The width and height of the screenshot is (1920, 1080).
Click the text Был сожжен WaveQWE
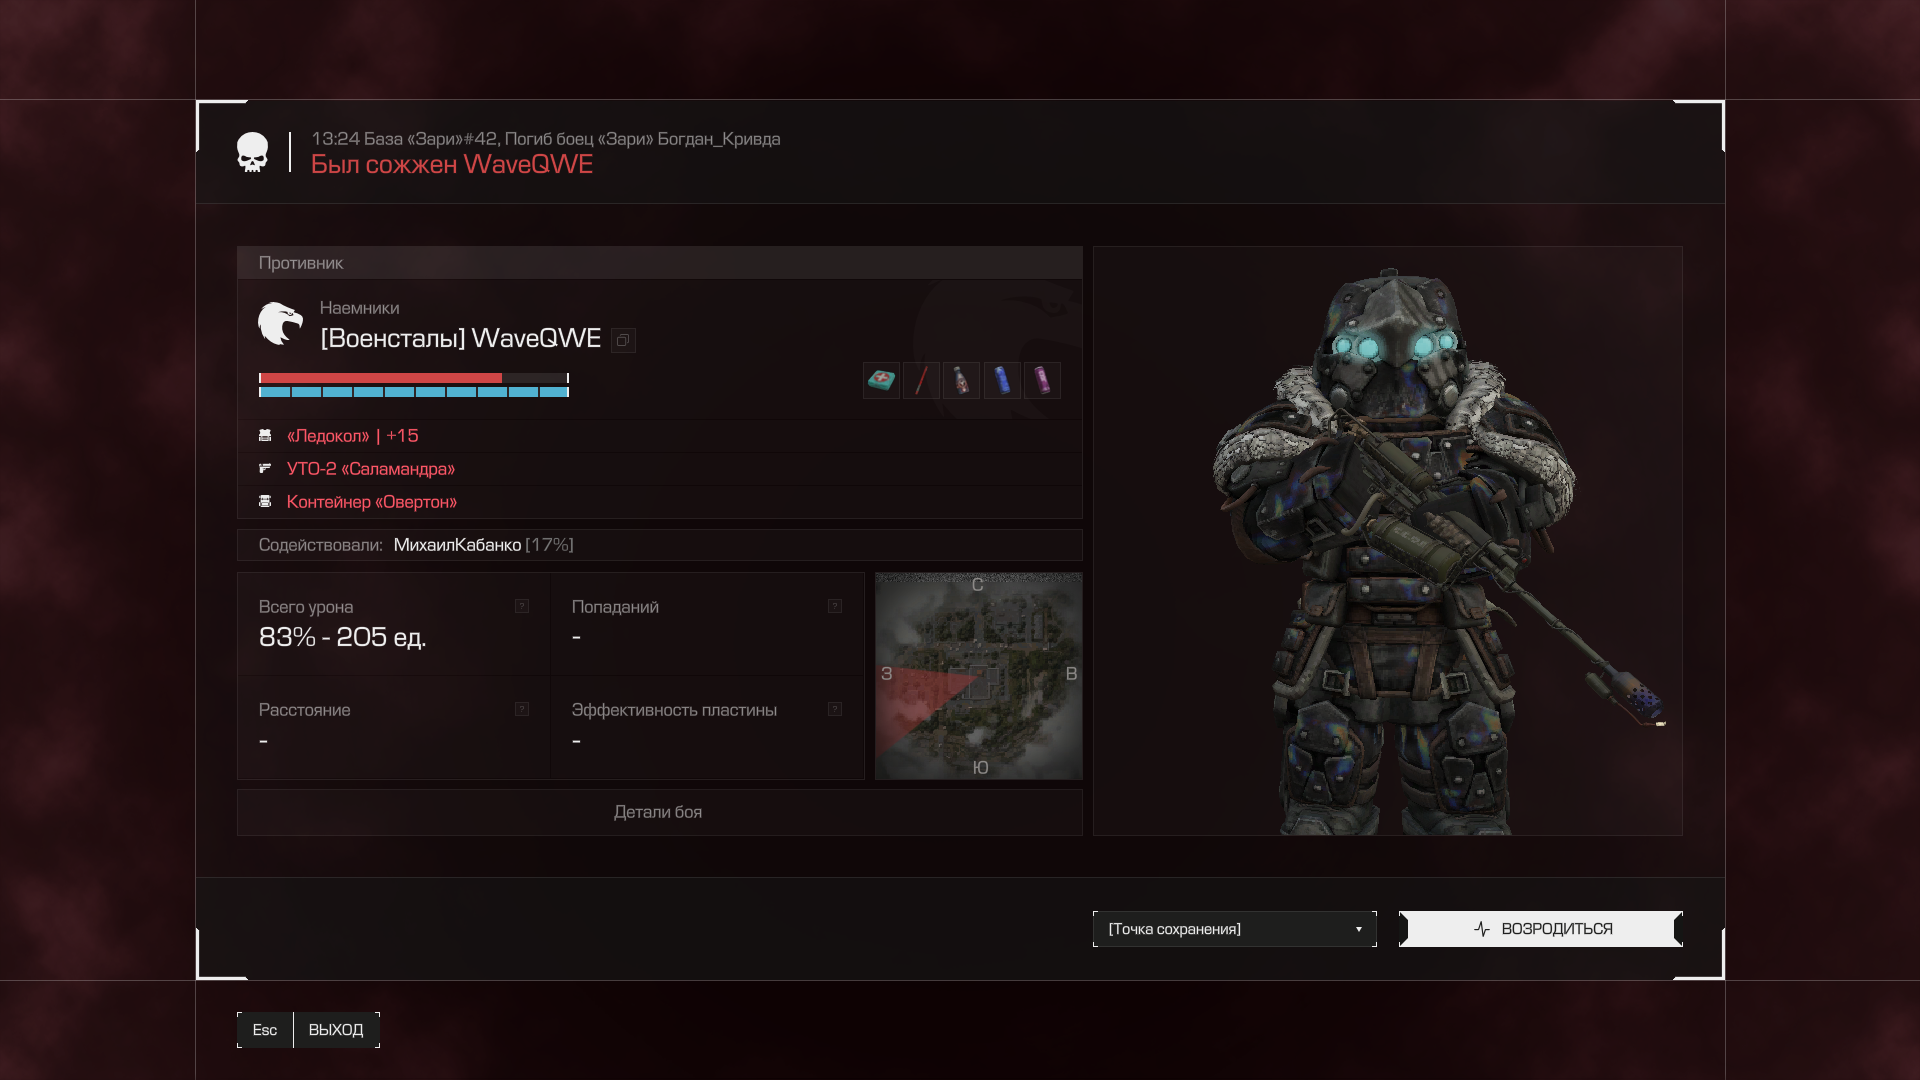coord(452,165)
